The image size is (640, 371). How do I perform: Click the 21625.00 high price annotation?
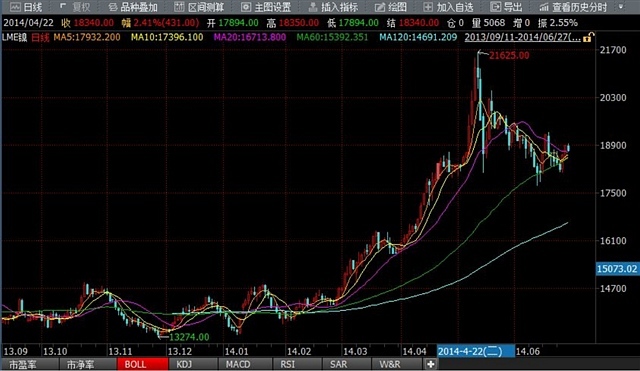509,56
